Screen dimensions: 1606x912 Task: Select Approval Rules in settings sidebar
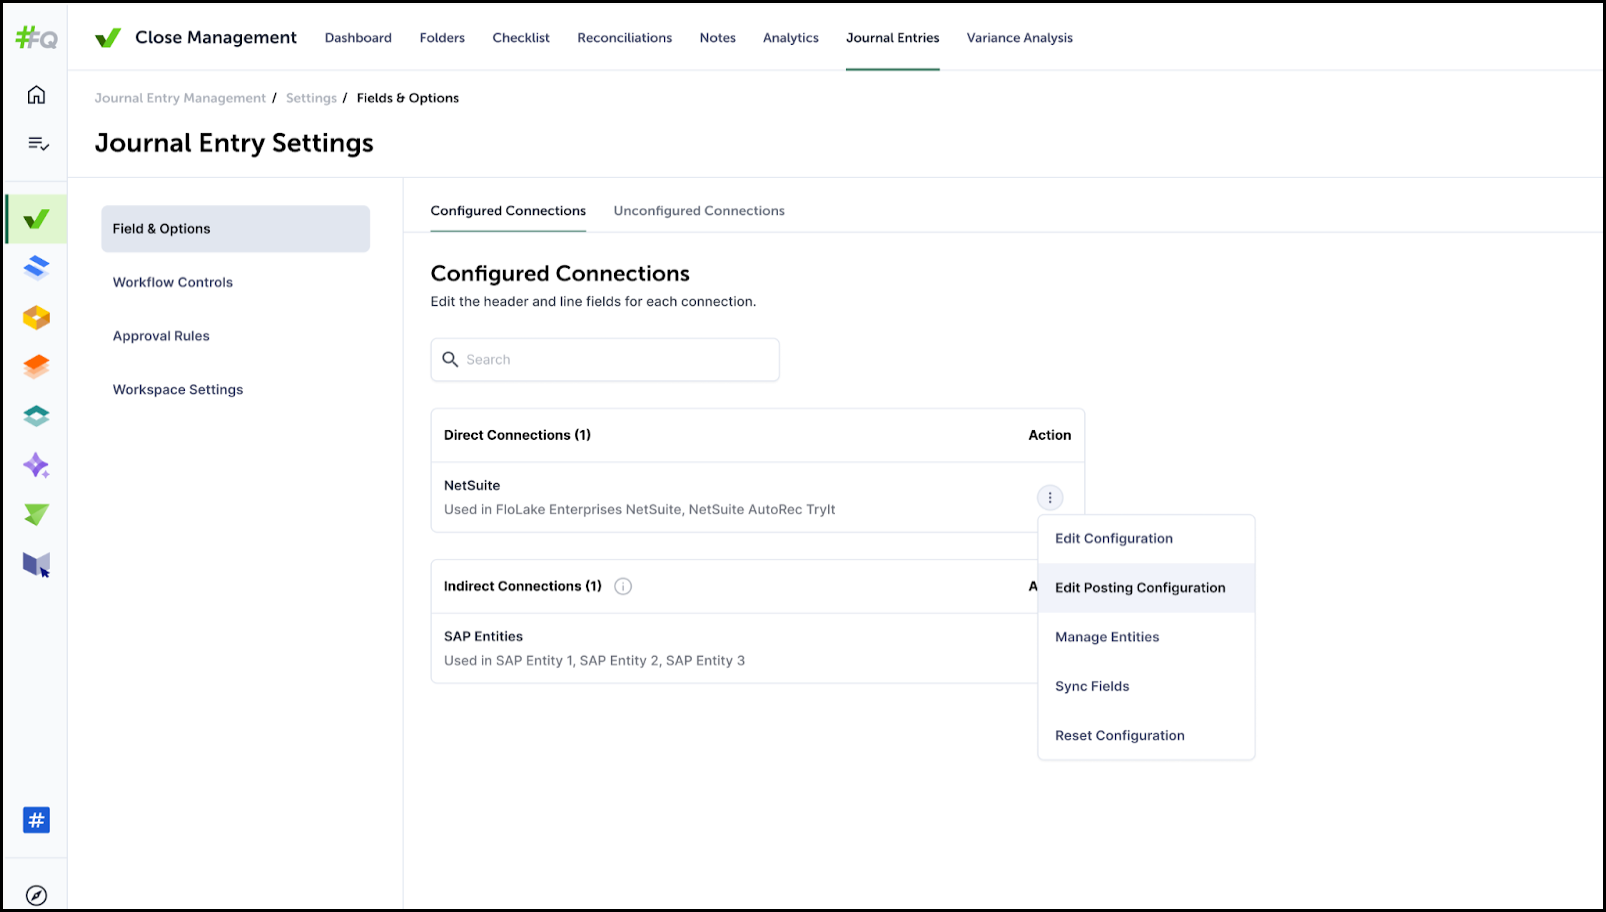point(161,336)
